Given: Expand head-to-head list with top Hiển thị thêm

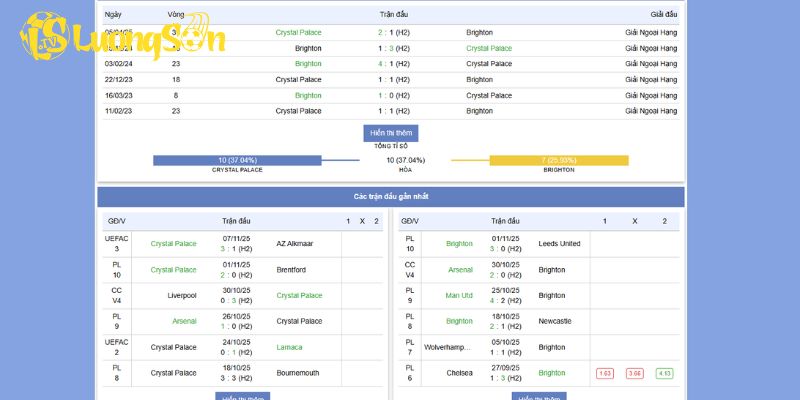Looking at the screenshot, I should click(x=390, y=133).
